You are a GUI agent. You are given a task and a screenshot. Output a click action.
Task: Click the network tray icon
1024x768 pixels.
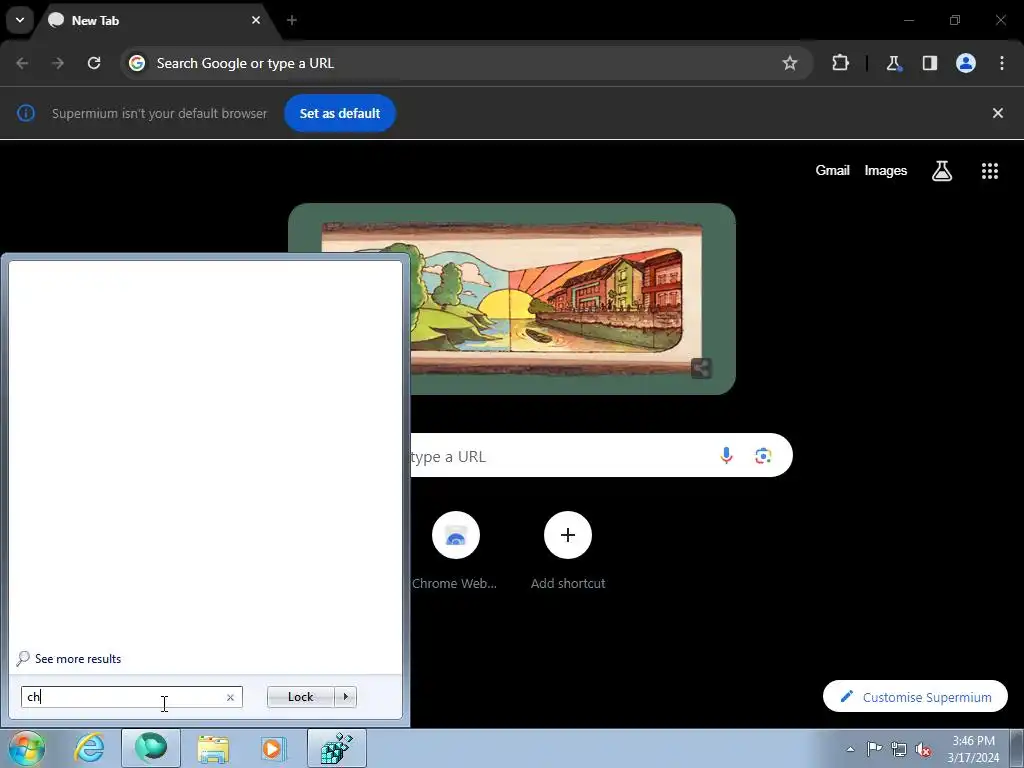coord(899,749)
